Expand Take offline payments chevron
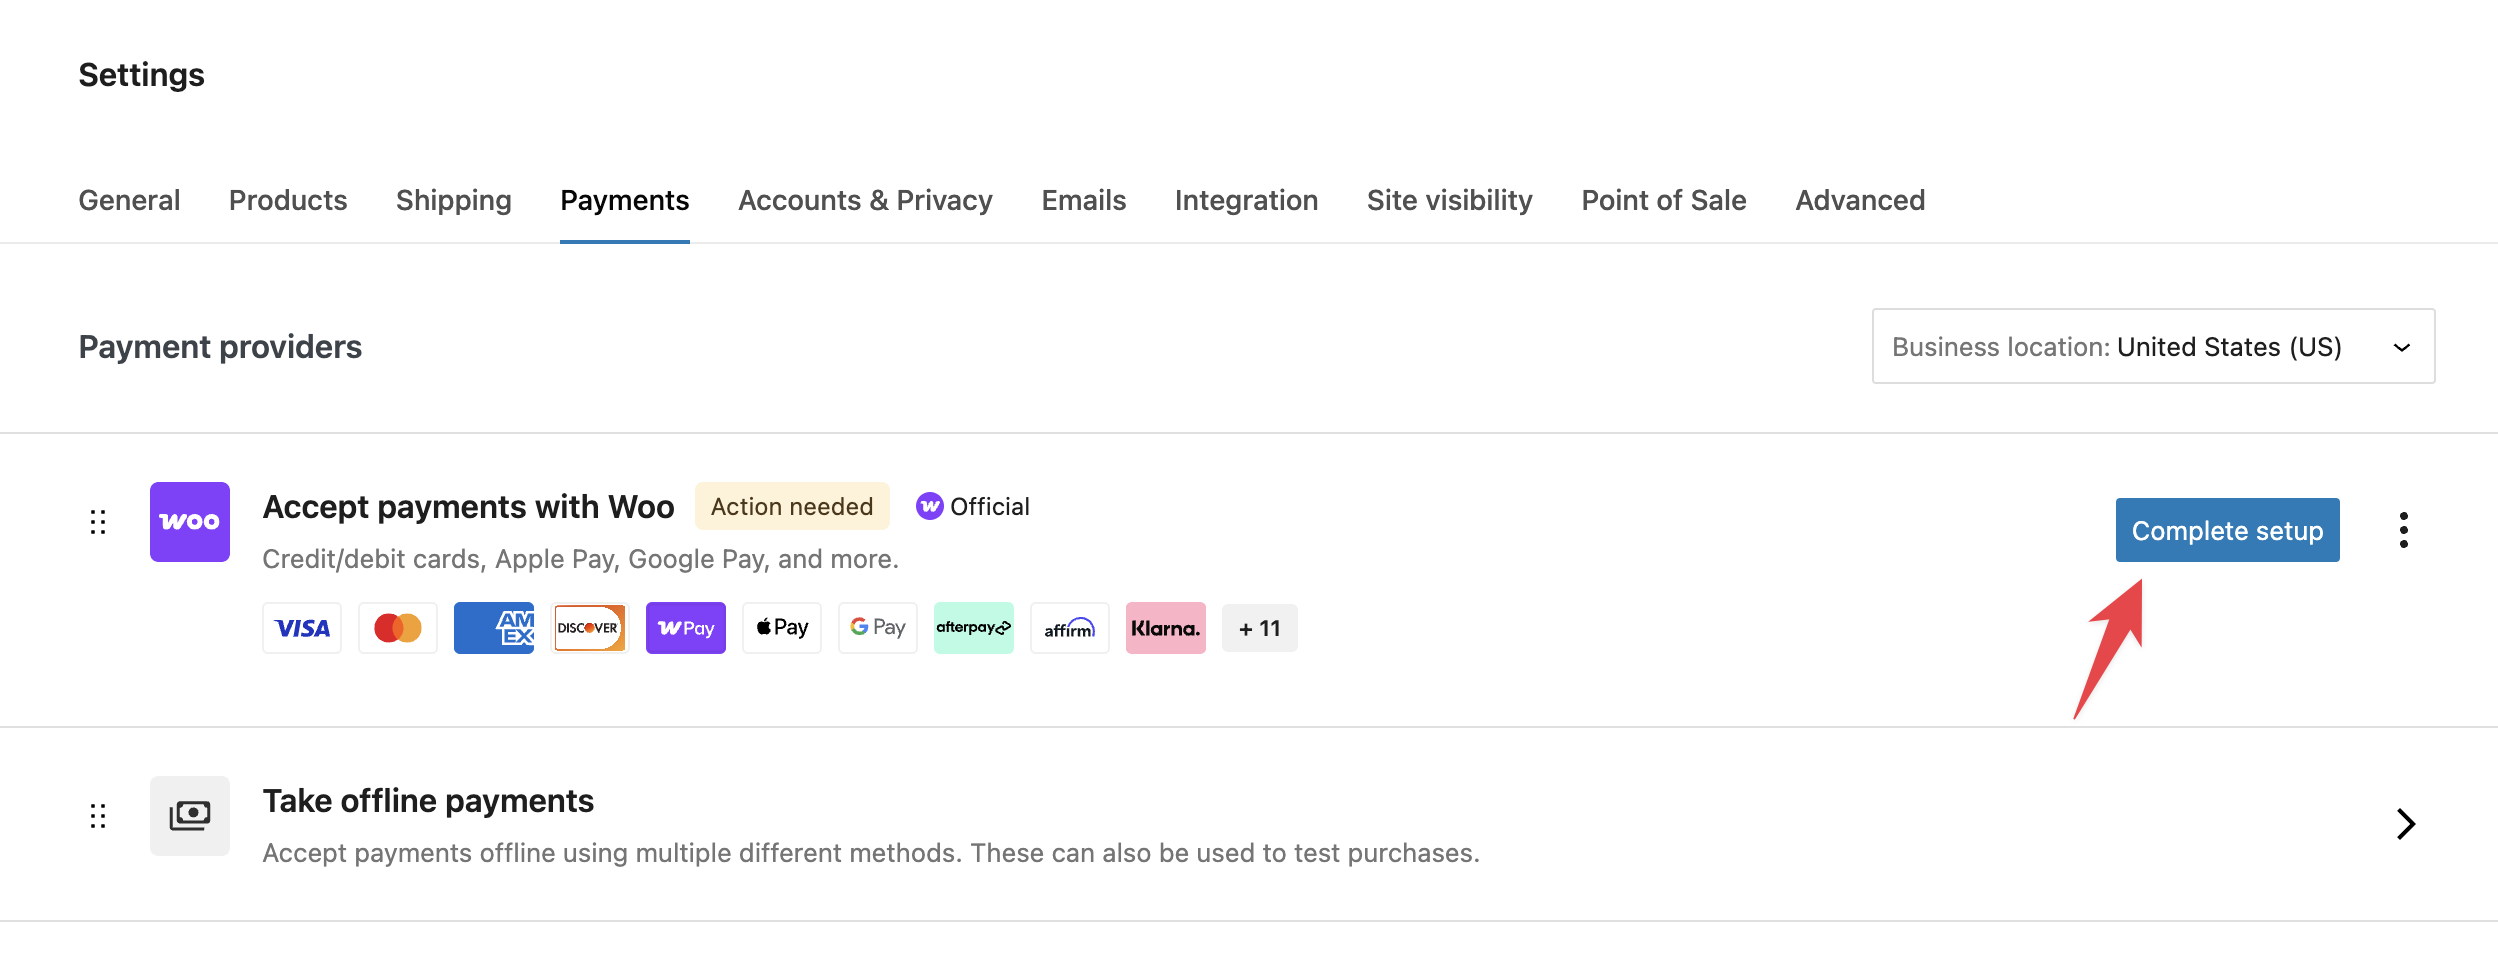2498x955 pixels. (2405, 824)
